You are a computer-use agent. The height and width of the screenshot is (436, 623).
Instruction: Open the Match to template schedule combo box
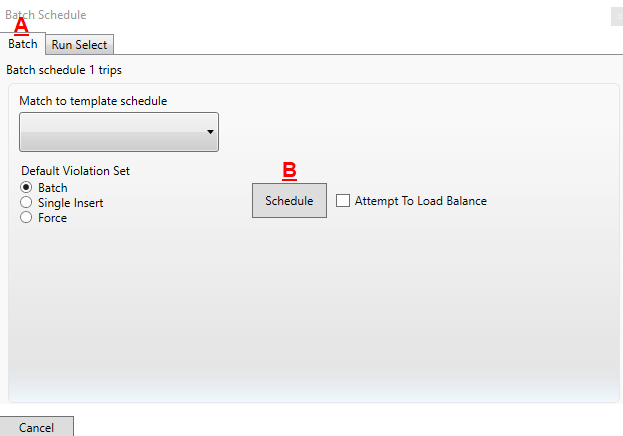[119, 132]
